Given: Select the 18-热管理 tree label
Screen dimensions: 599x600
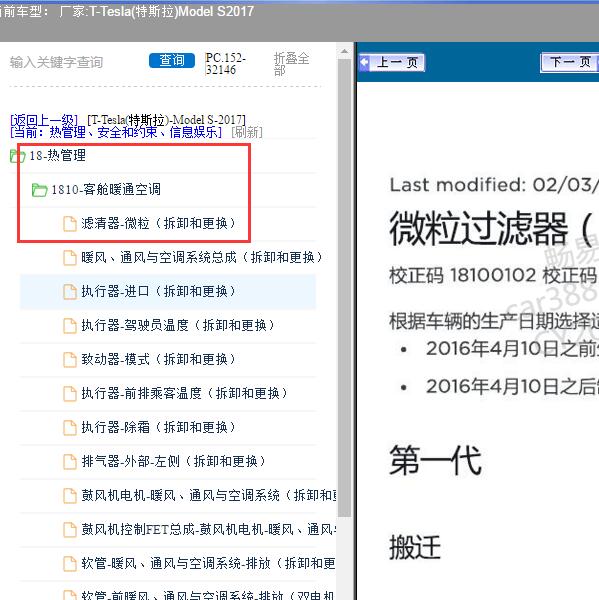Looking at the screenshot, I should [57, 155].
